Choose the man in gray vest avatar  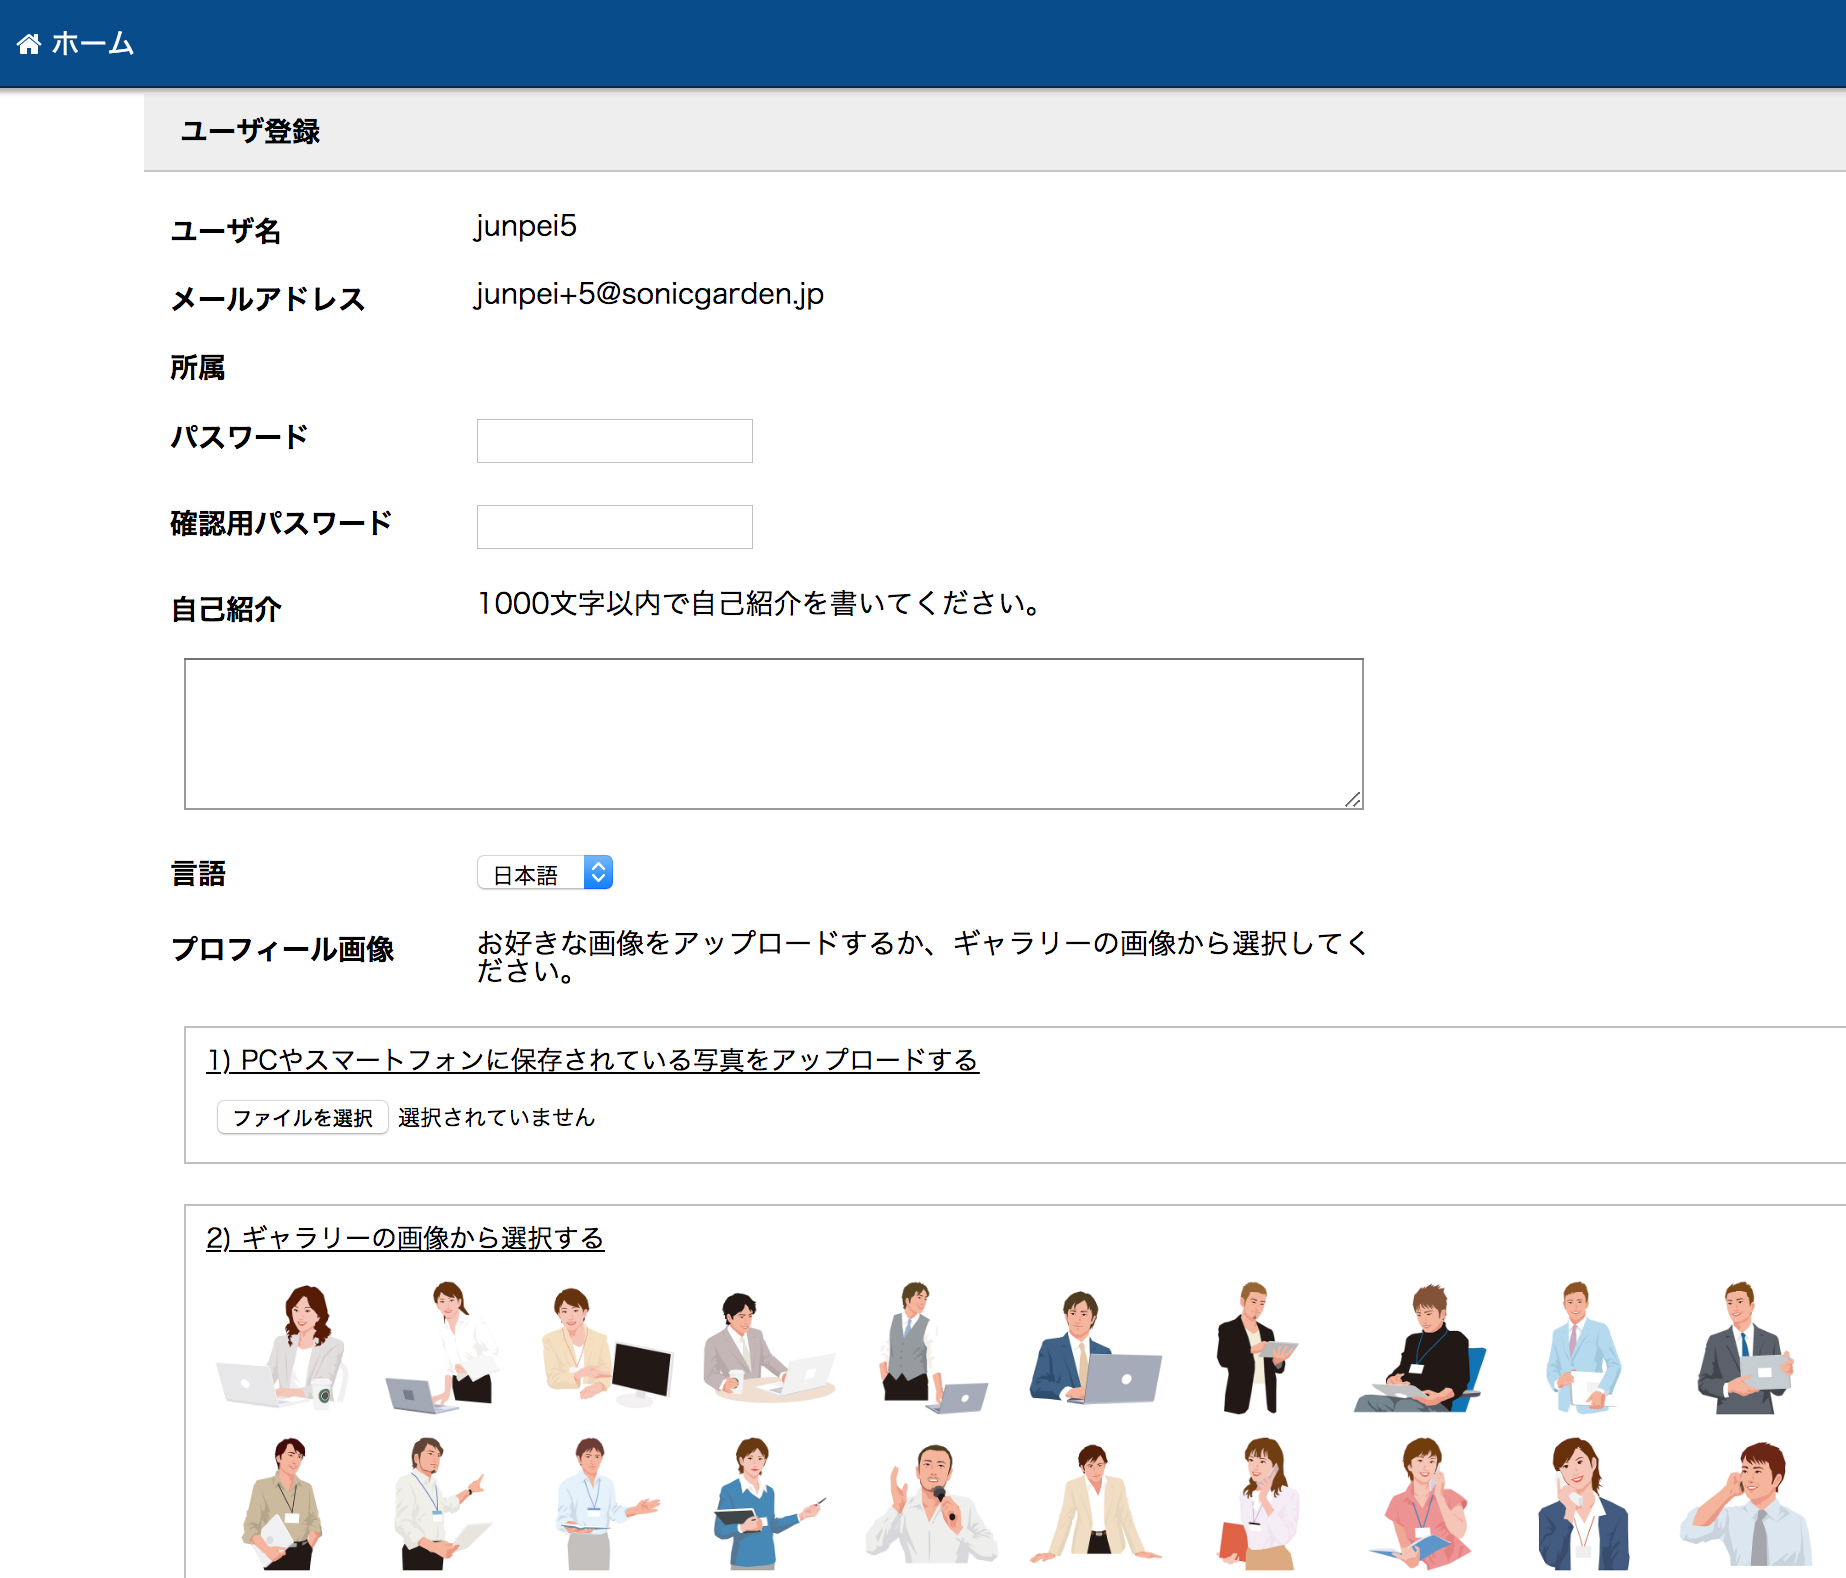(x=925, y=1346)
